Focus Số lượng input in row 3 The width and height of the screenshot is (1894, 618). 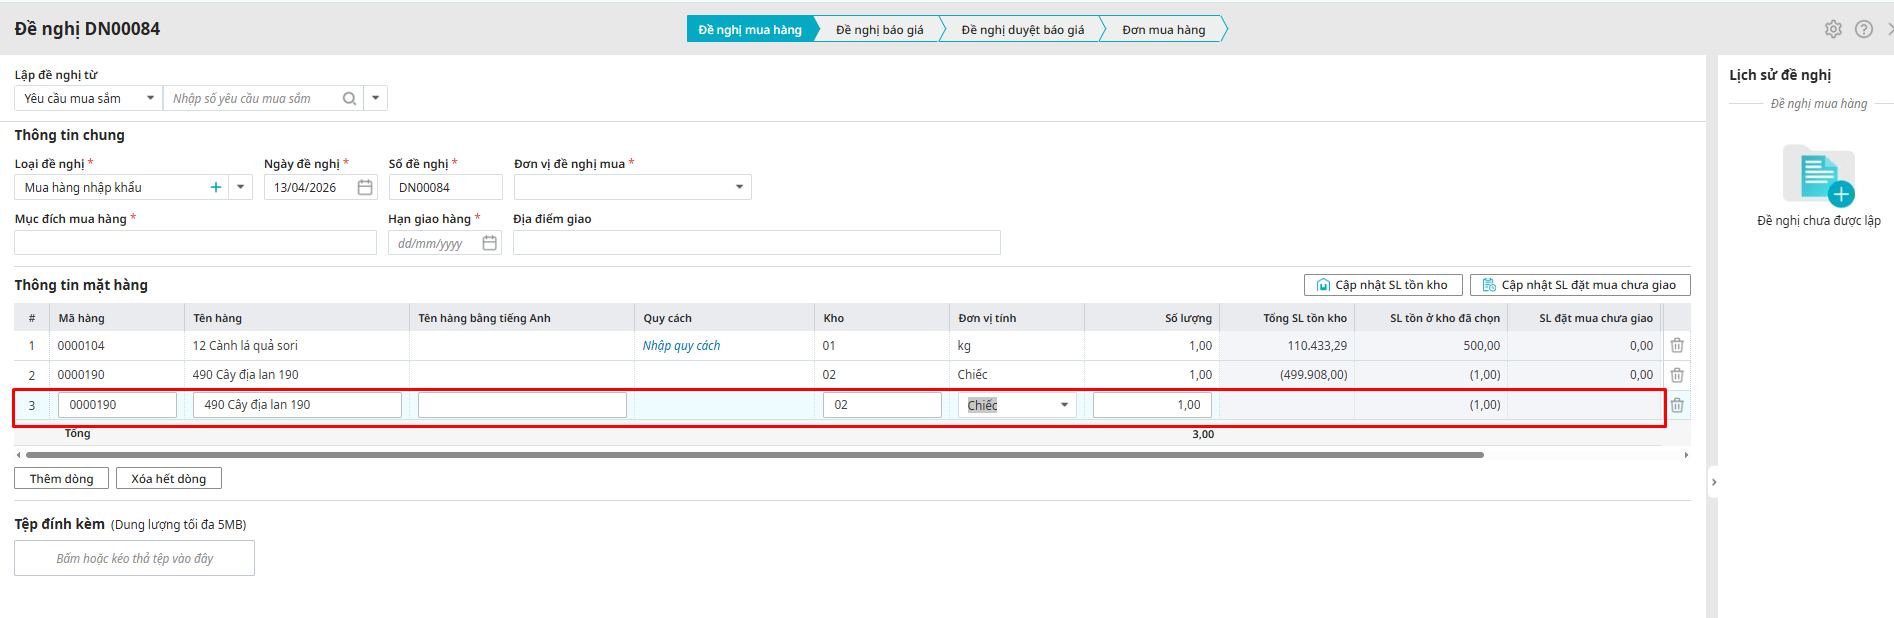click(x=1152, y=405)
